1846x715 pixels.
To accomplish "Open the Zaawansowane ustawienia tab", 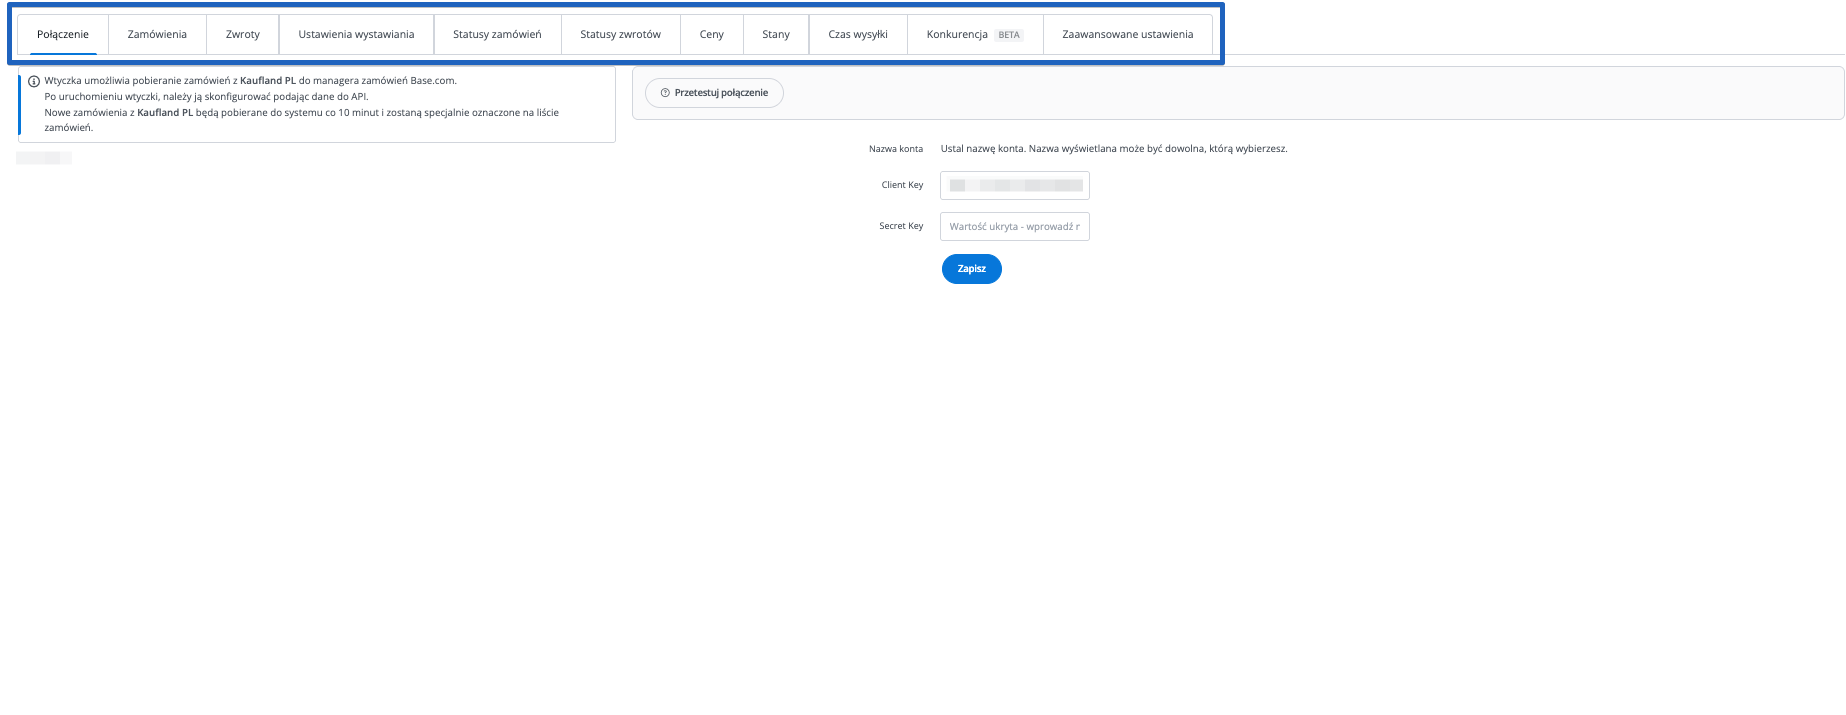I will click(1127, 35).
